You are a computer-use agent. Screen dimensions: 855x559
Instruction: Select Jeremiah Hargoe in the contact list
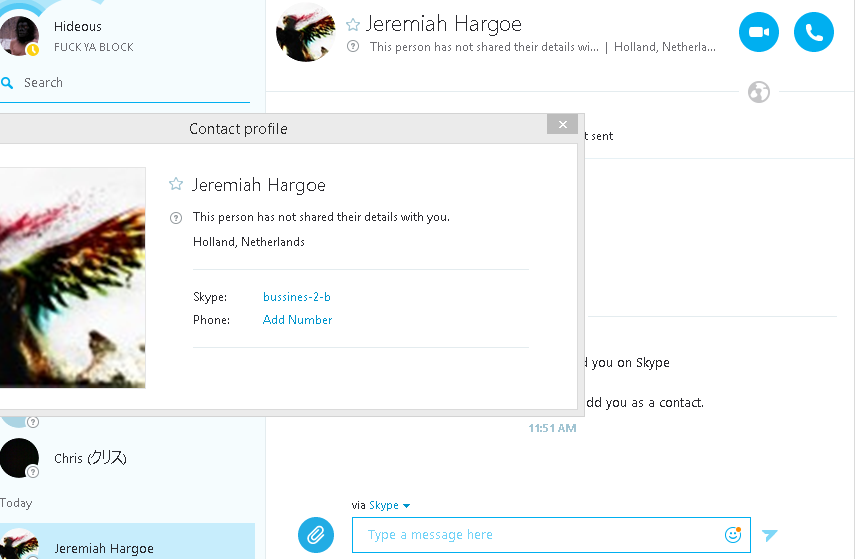(104, 548)
